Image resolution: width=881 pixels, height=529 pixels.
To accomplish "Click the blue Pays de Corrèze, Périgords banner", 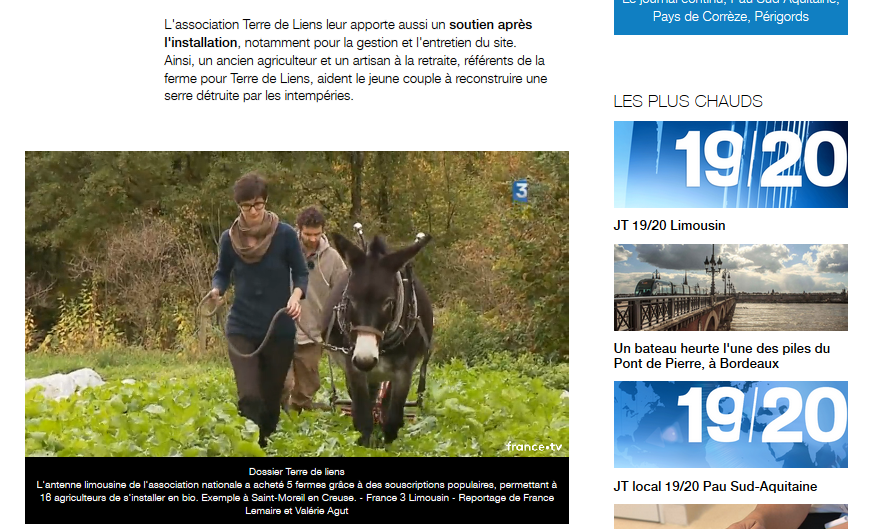I will click(x=730, y=17).
